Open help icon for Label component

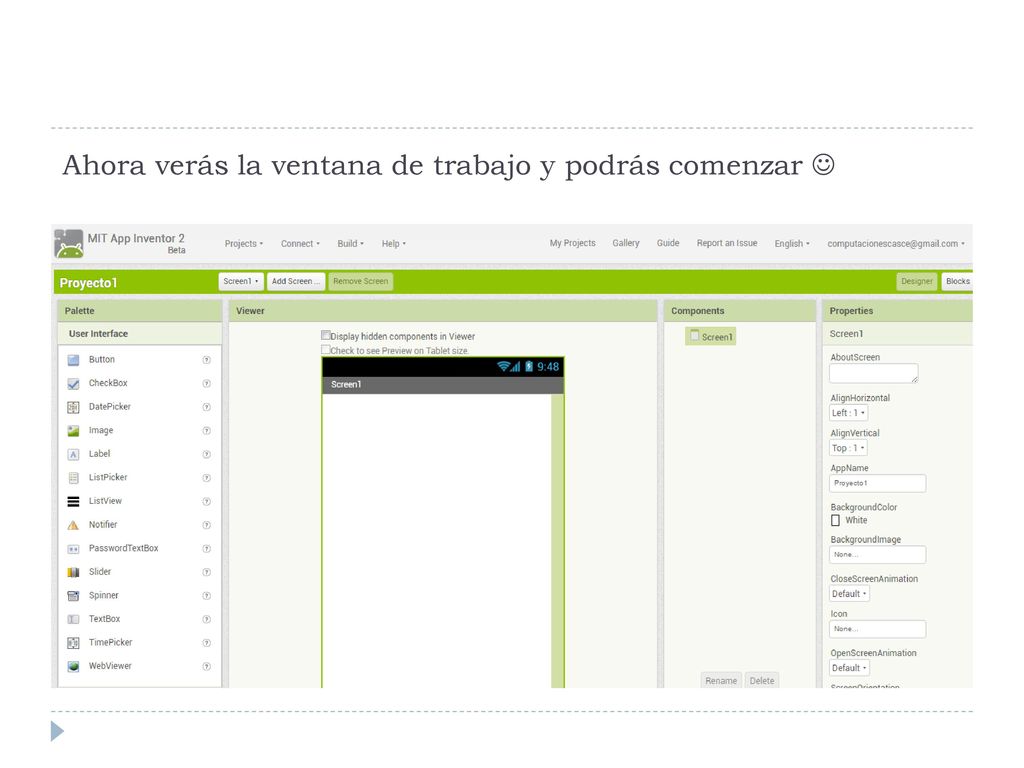[x=206, y=454]
